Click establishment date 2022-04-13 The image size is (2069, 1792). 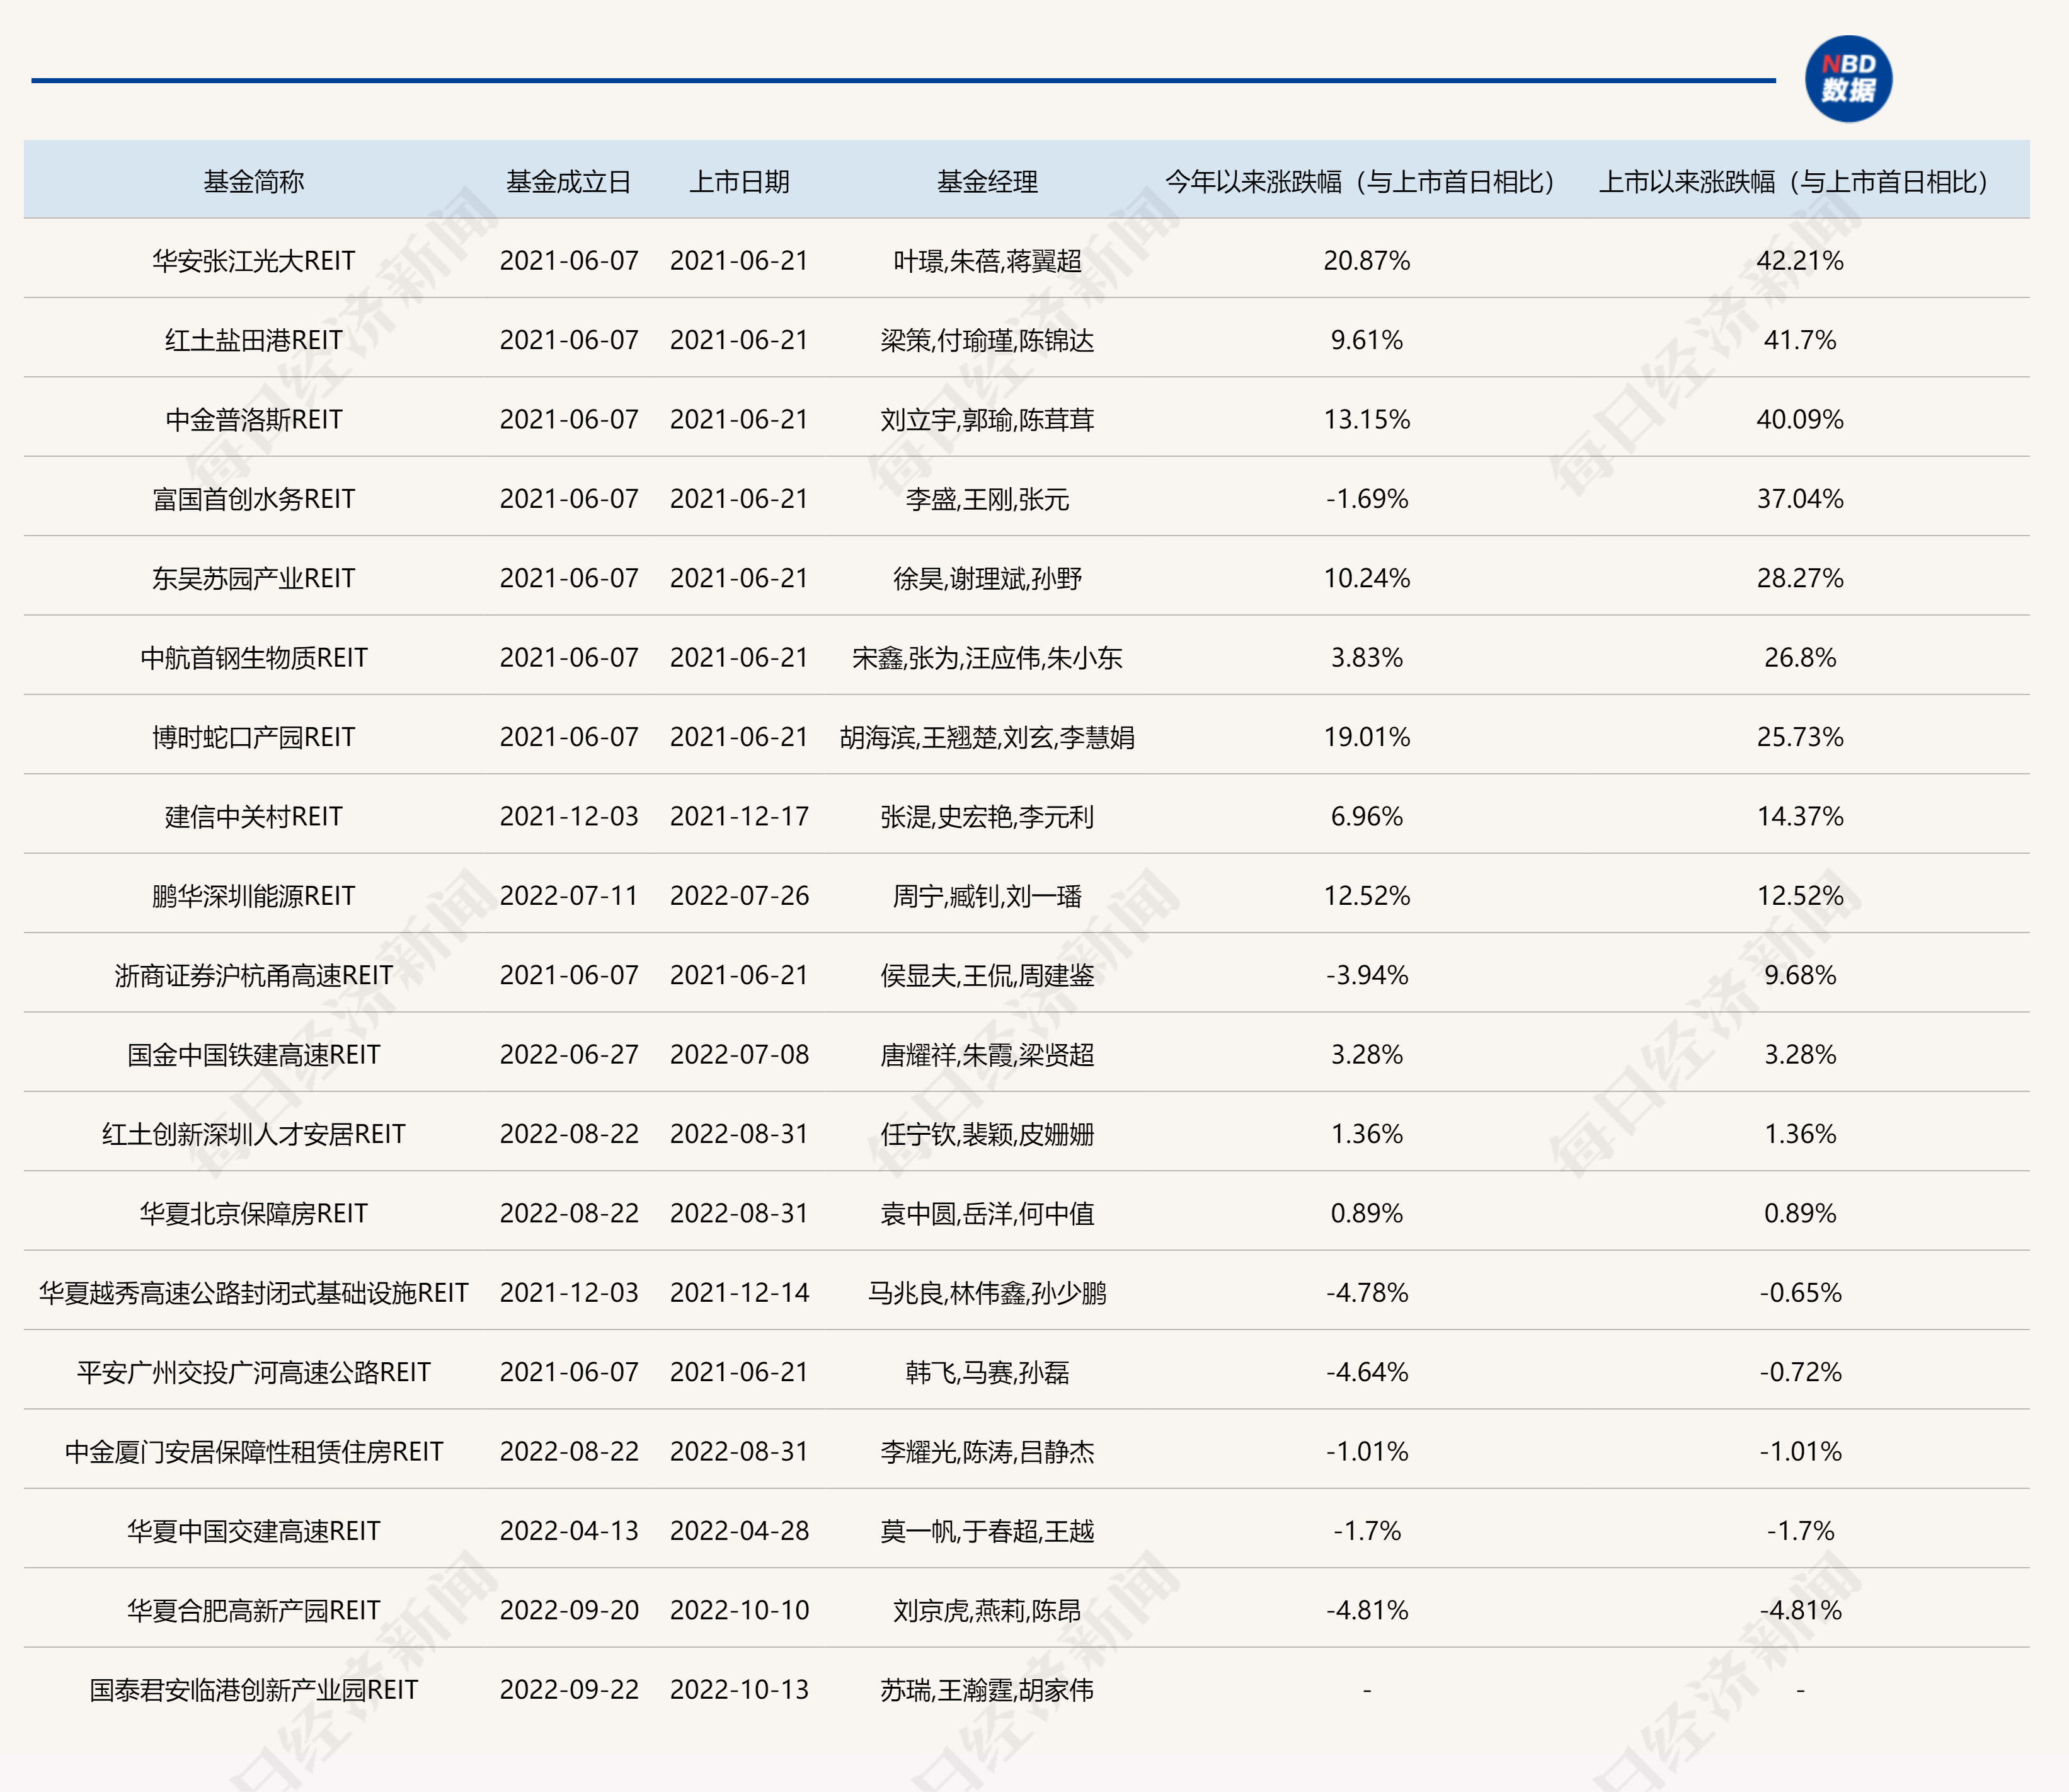point(569,1531)
